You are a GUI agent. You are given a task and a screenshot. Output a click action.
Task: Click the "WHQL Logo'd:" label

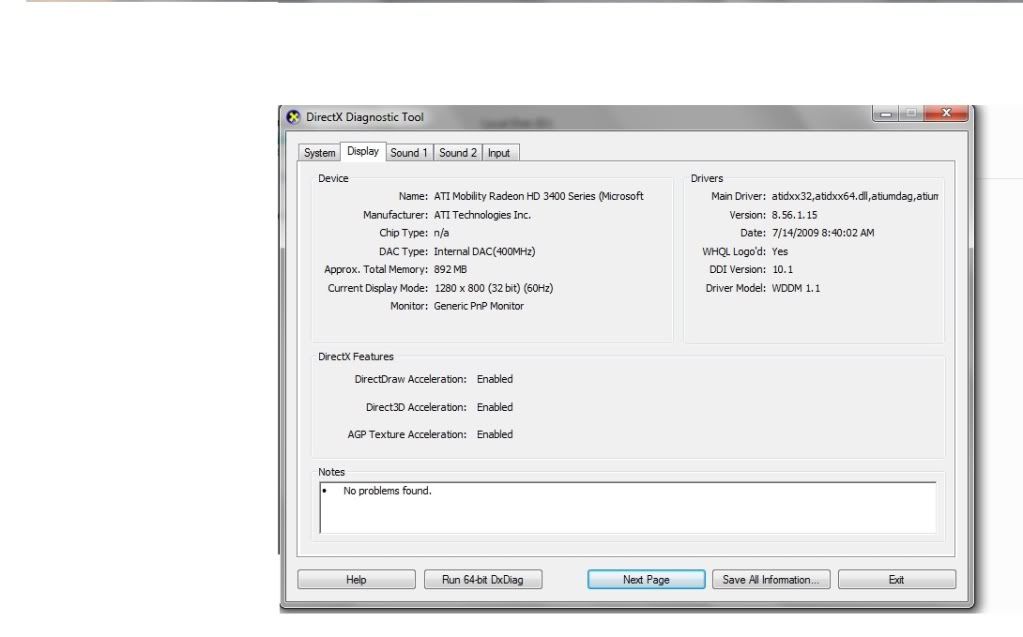coord(734,251)
